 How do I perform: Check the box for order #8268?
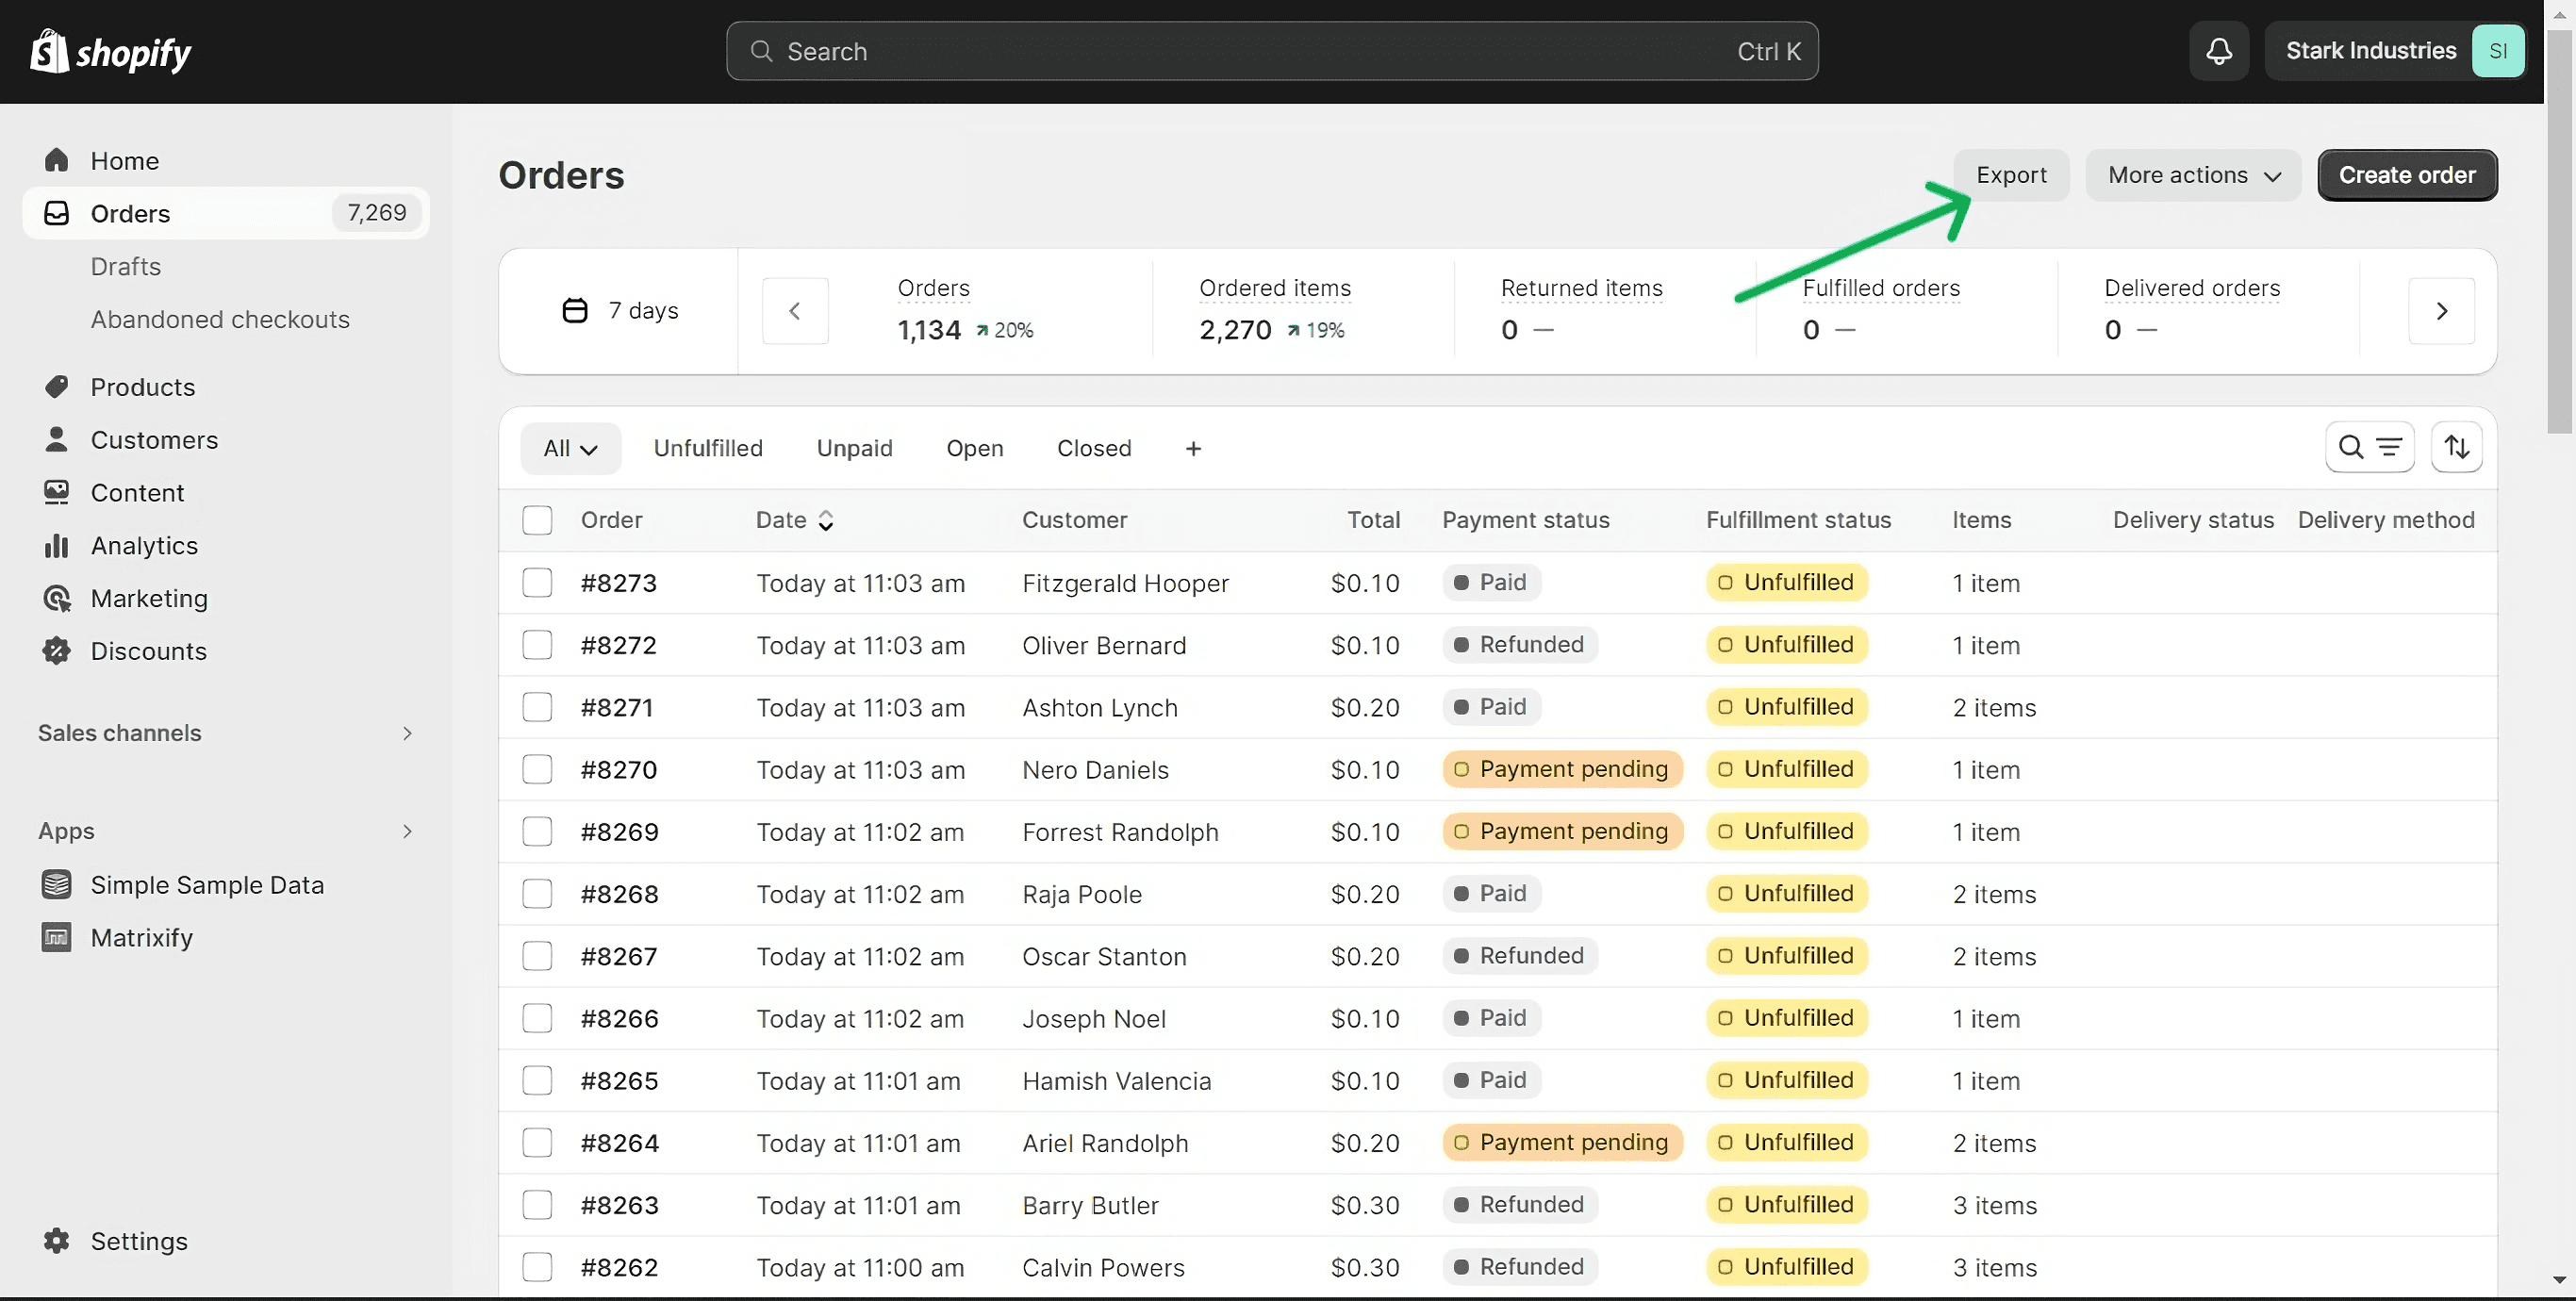click(x=537, y=894)
